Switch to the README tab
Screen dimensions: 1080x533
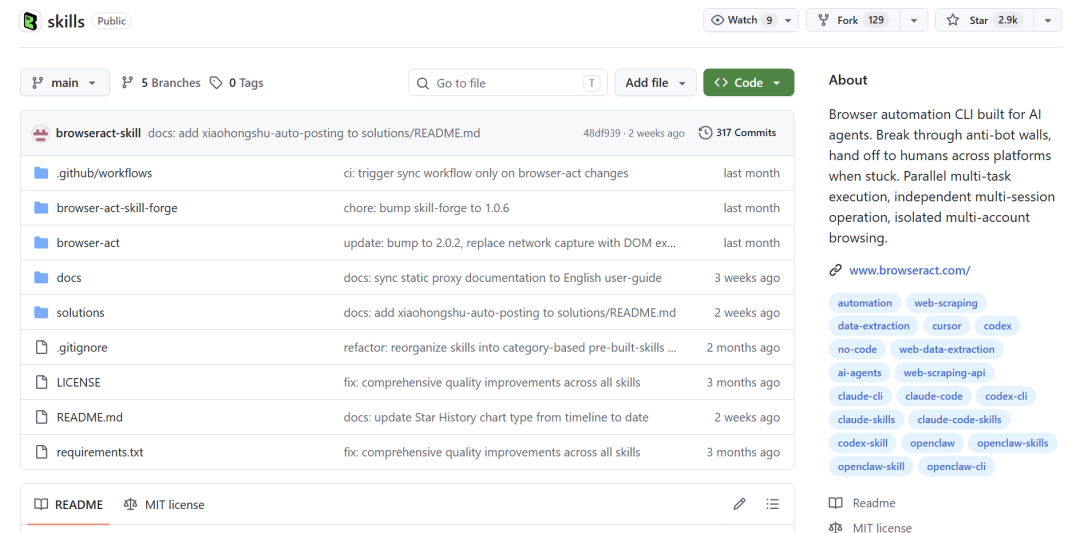(x=68, y=504)
